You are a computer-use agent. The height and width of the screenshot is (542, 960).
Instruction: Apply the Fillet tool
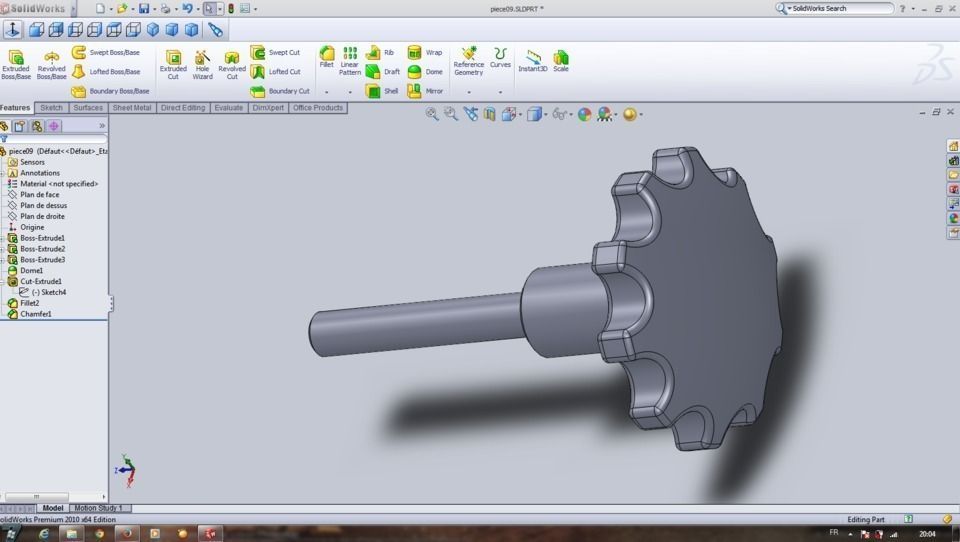tap(326, 57)
